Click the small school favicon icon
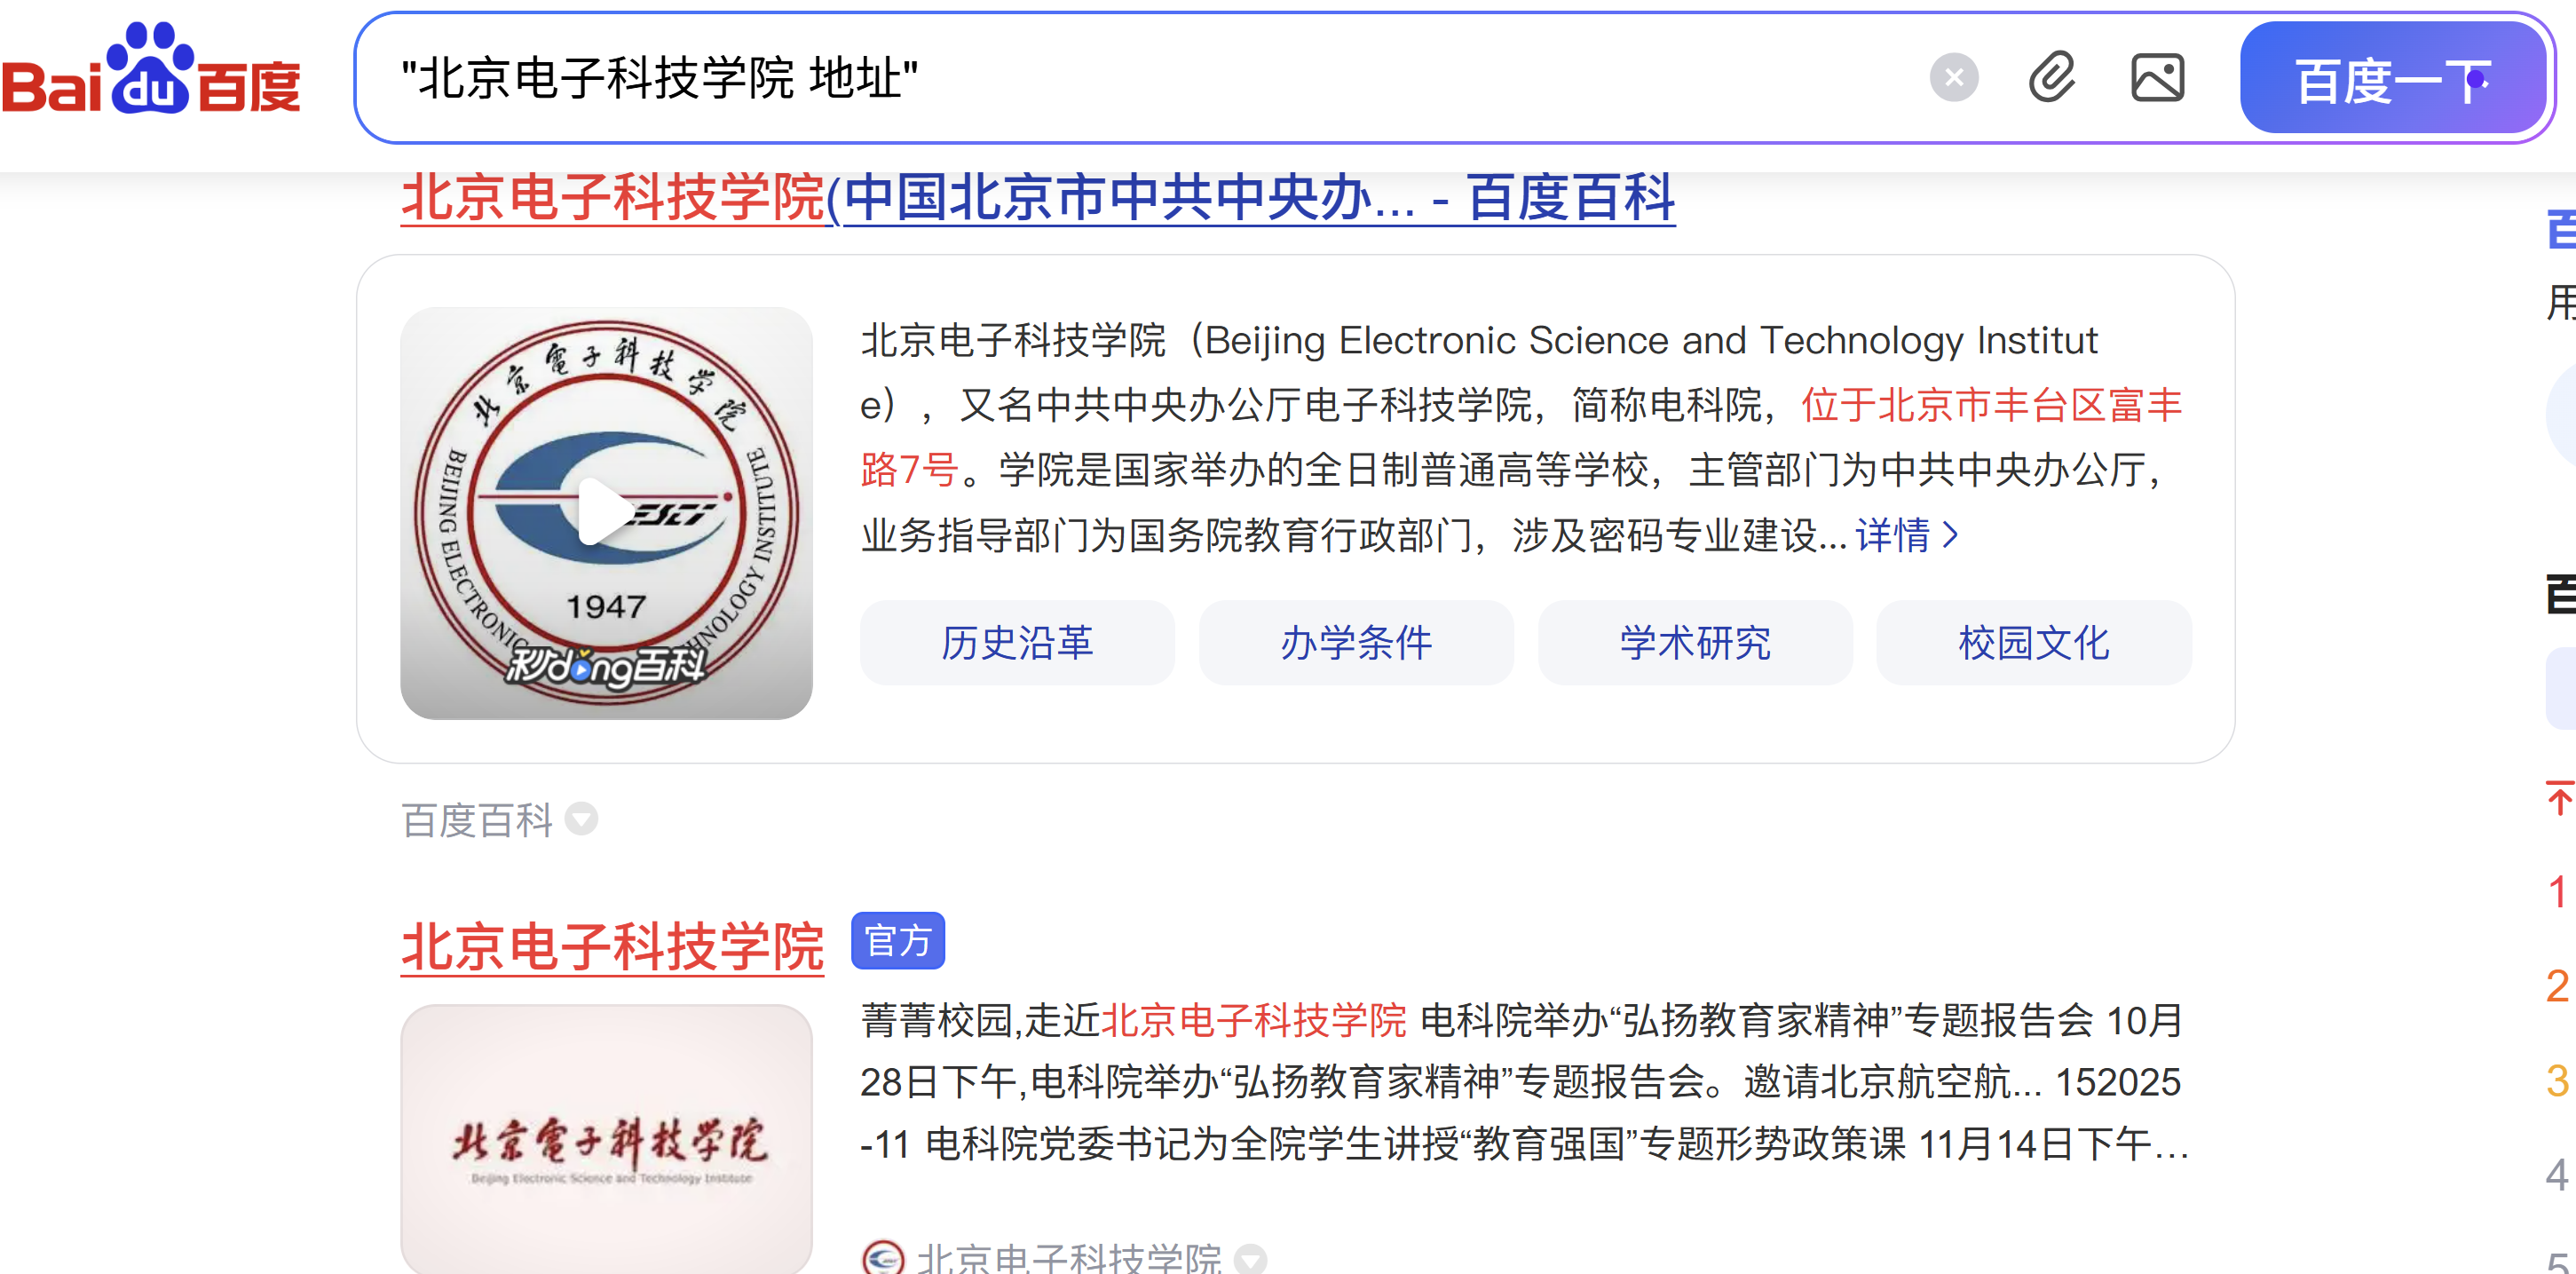 (882, 1258)
